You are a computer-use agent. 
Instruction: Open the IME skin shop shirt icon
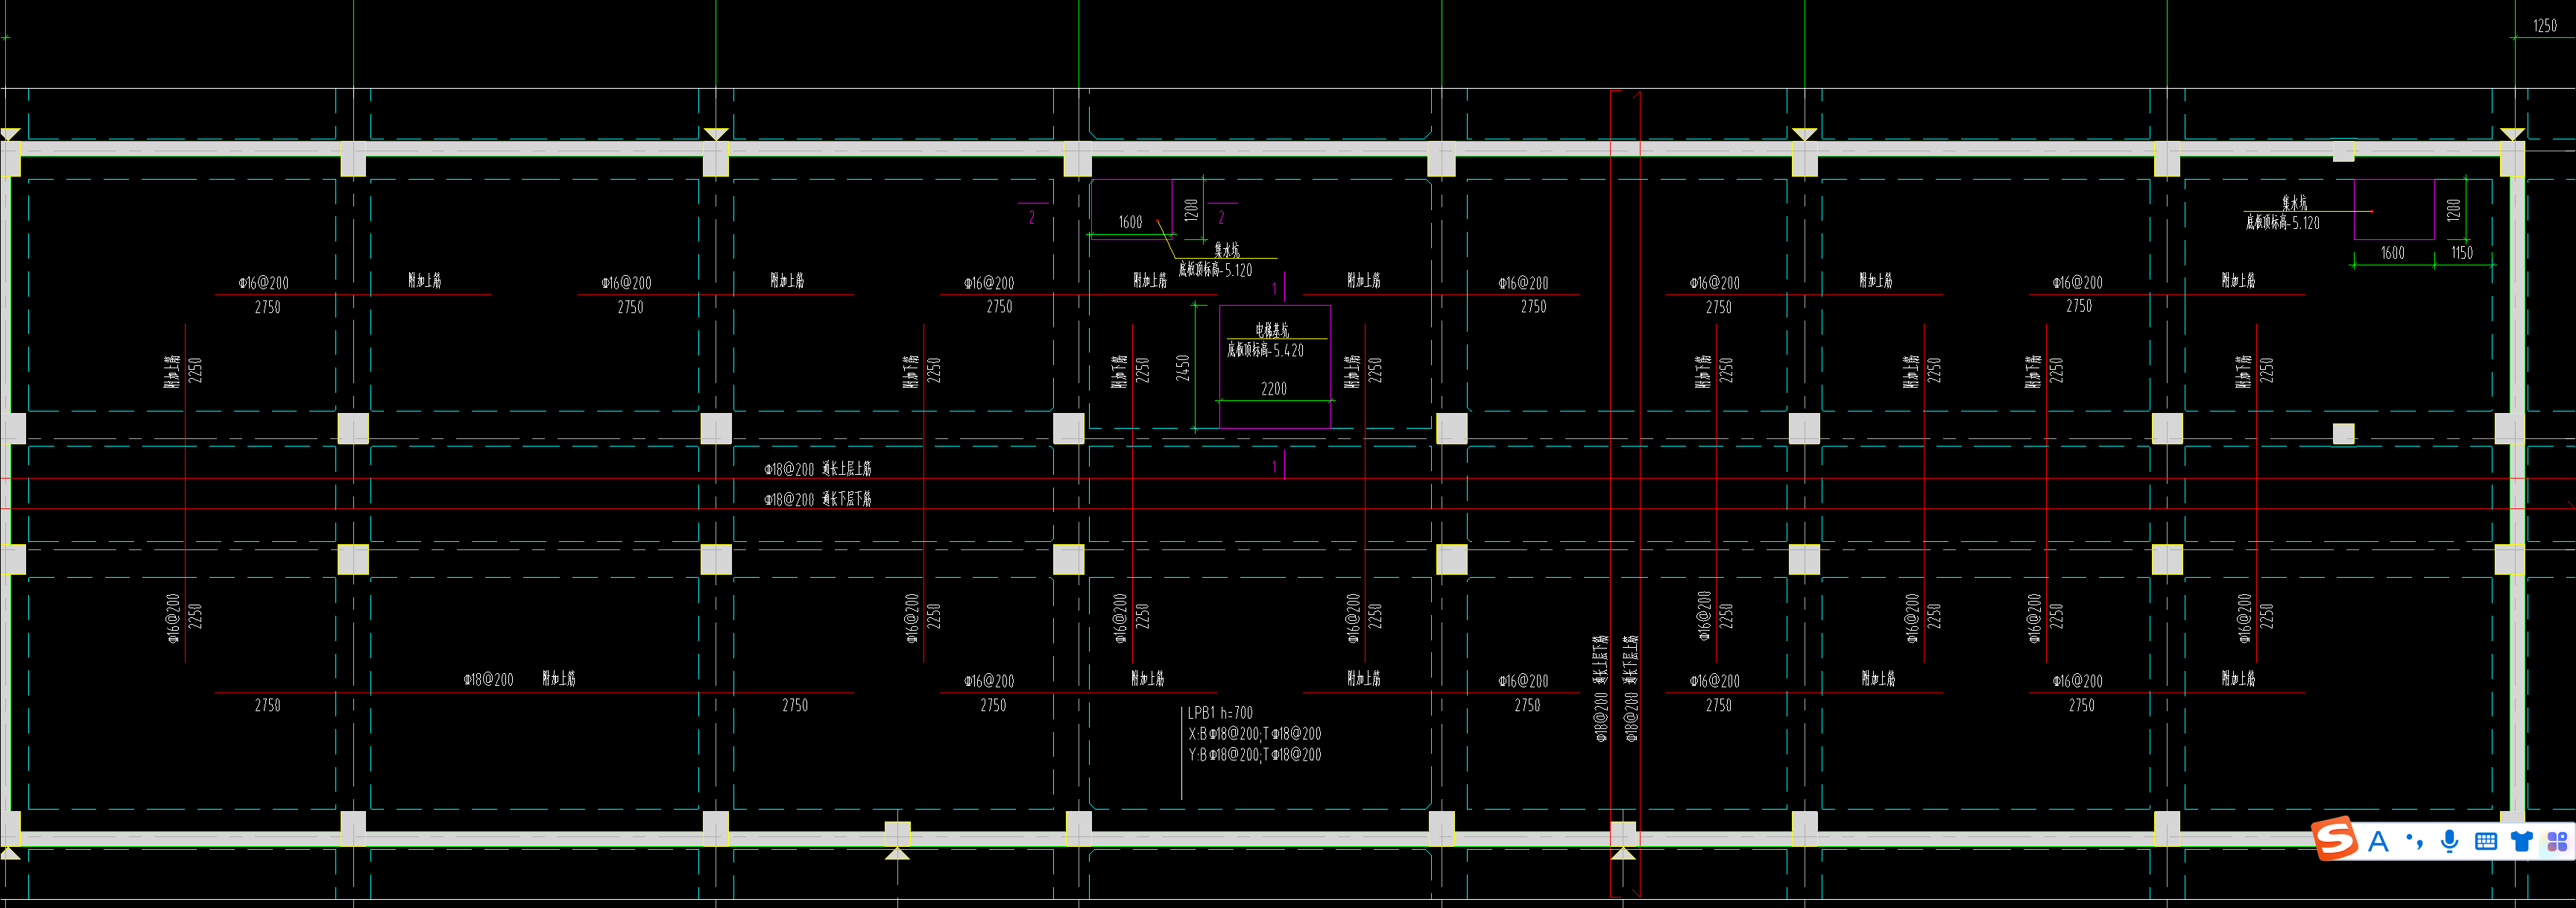(x=2521, y=842)
